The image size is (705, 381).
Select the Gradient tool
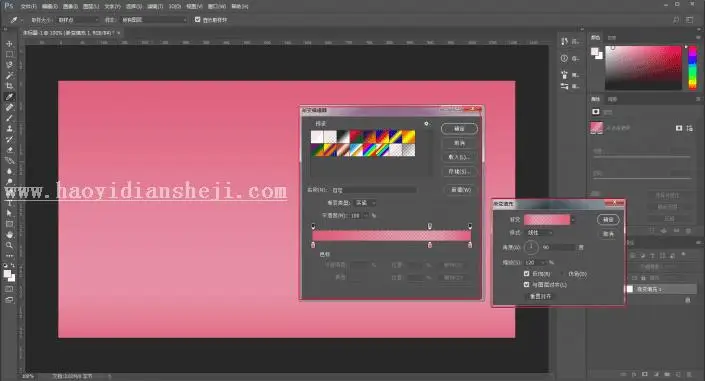click(x=9, y=161)
